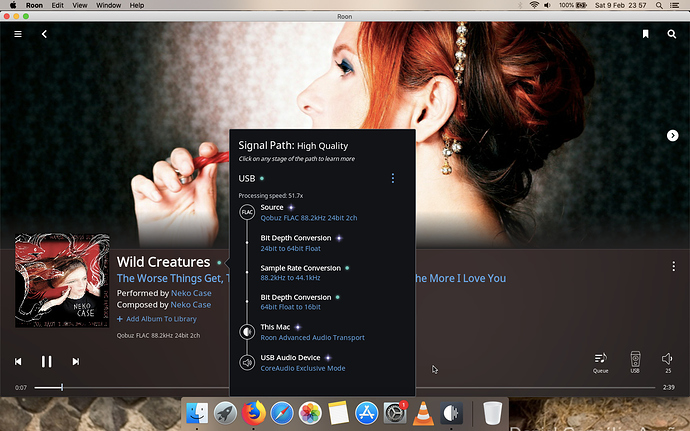Open Notes from the Dock
Image resolution: width=690 pixels, height=431 pixels.
[x=338, y=413]
